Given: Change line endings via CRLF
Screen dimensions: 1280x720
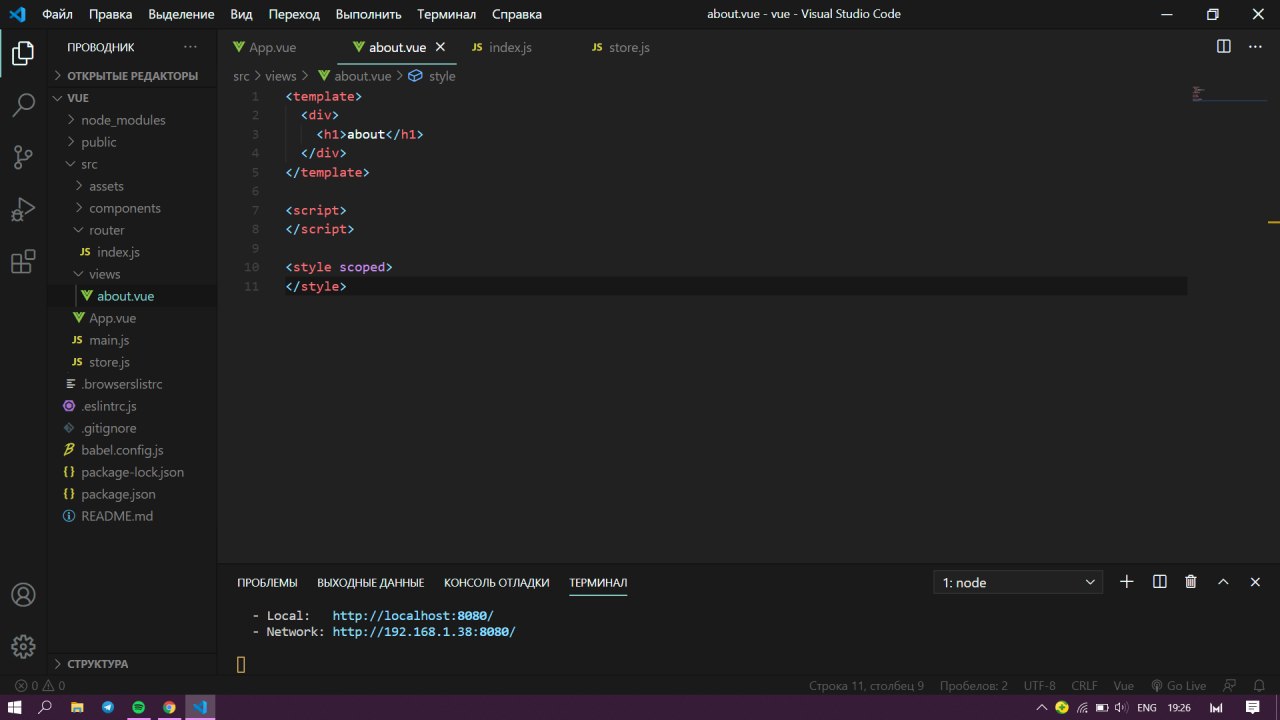Looking at the screenshot, I should (x=1084, y=686).
